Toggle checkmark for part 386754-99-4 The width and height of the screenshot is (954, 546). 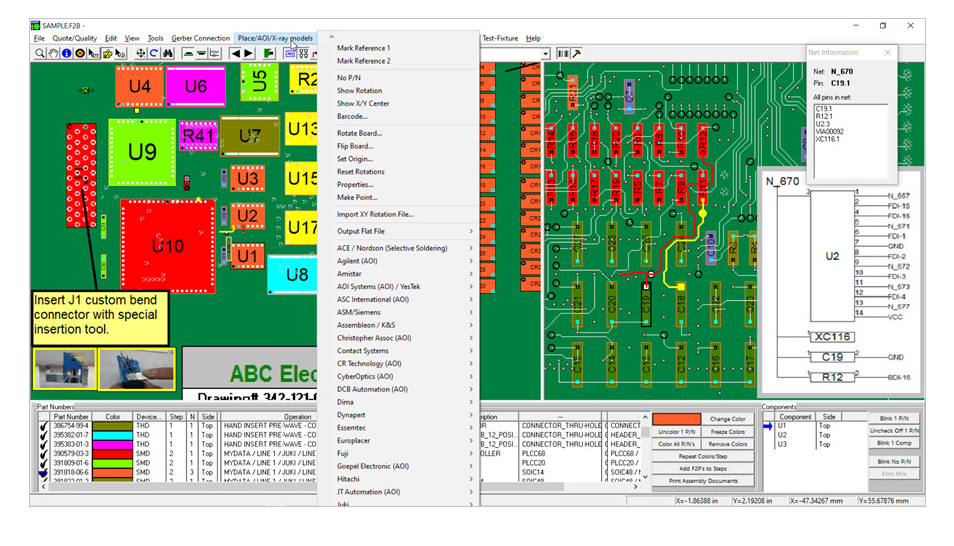(x=42, y=426)
